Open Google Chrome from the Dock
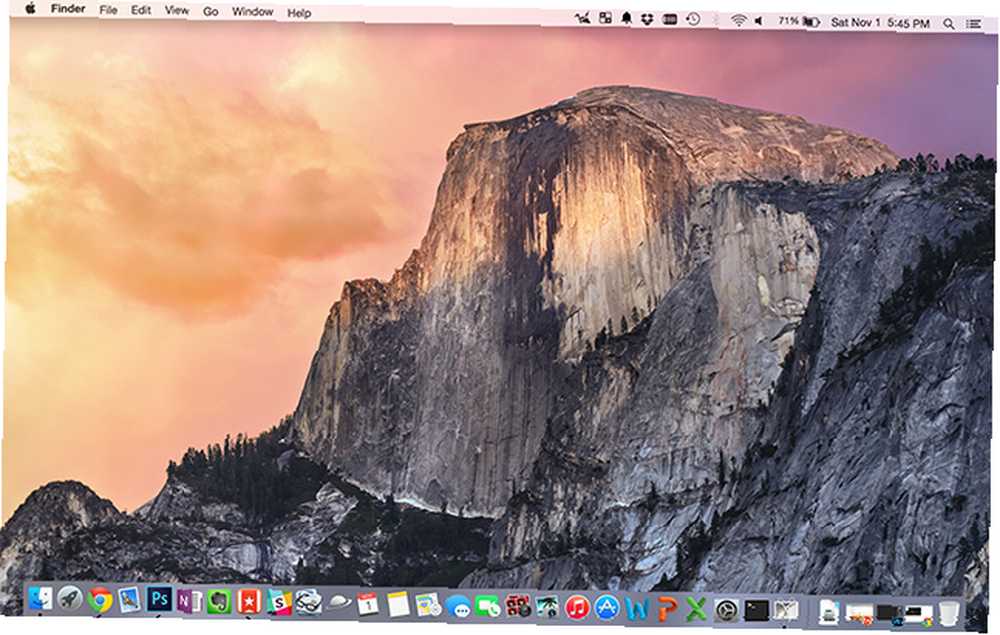Viewport: 1000px width, 635px height. (x=99, y=600)
